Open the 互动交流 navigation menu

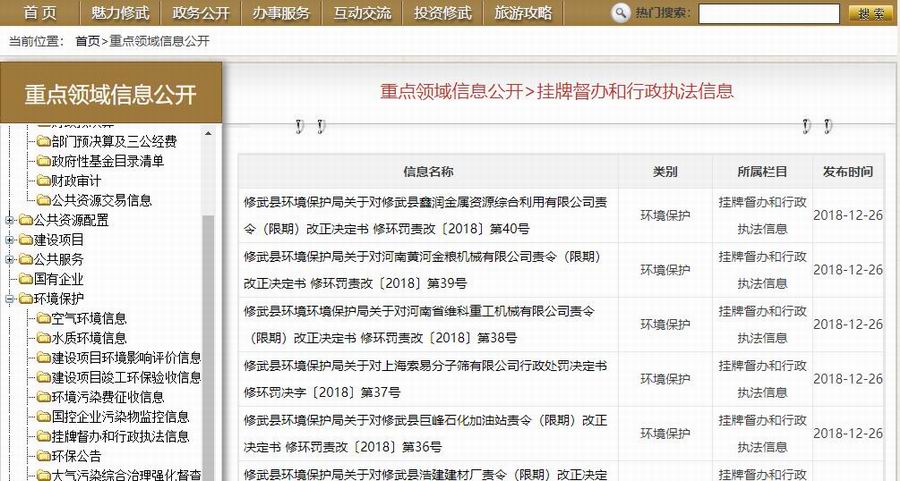click(362, 13)
